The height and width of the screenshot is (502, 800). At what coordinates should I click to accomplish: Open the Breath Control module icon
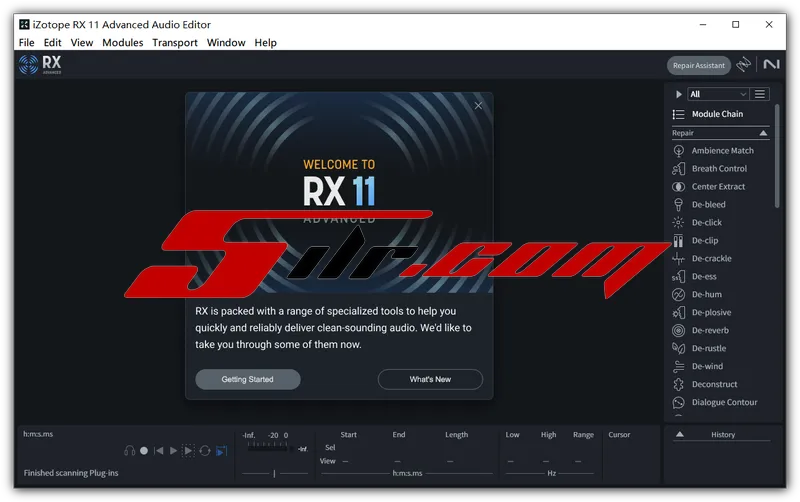click(679, 169)
